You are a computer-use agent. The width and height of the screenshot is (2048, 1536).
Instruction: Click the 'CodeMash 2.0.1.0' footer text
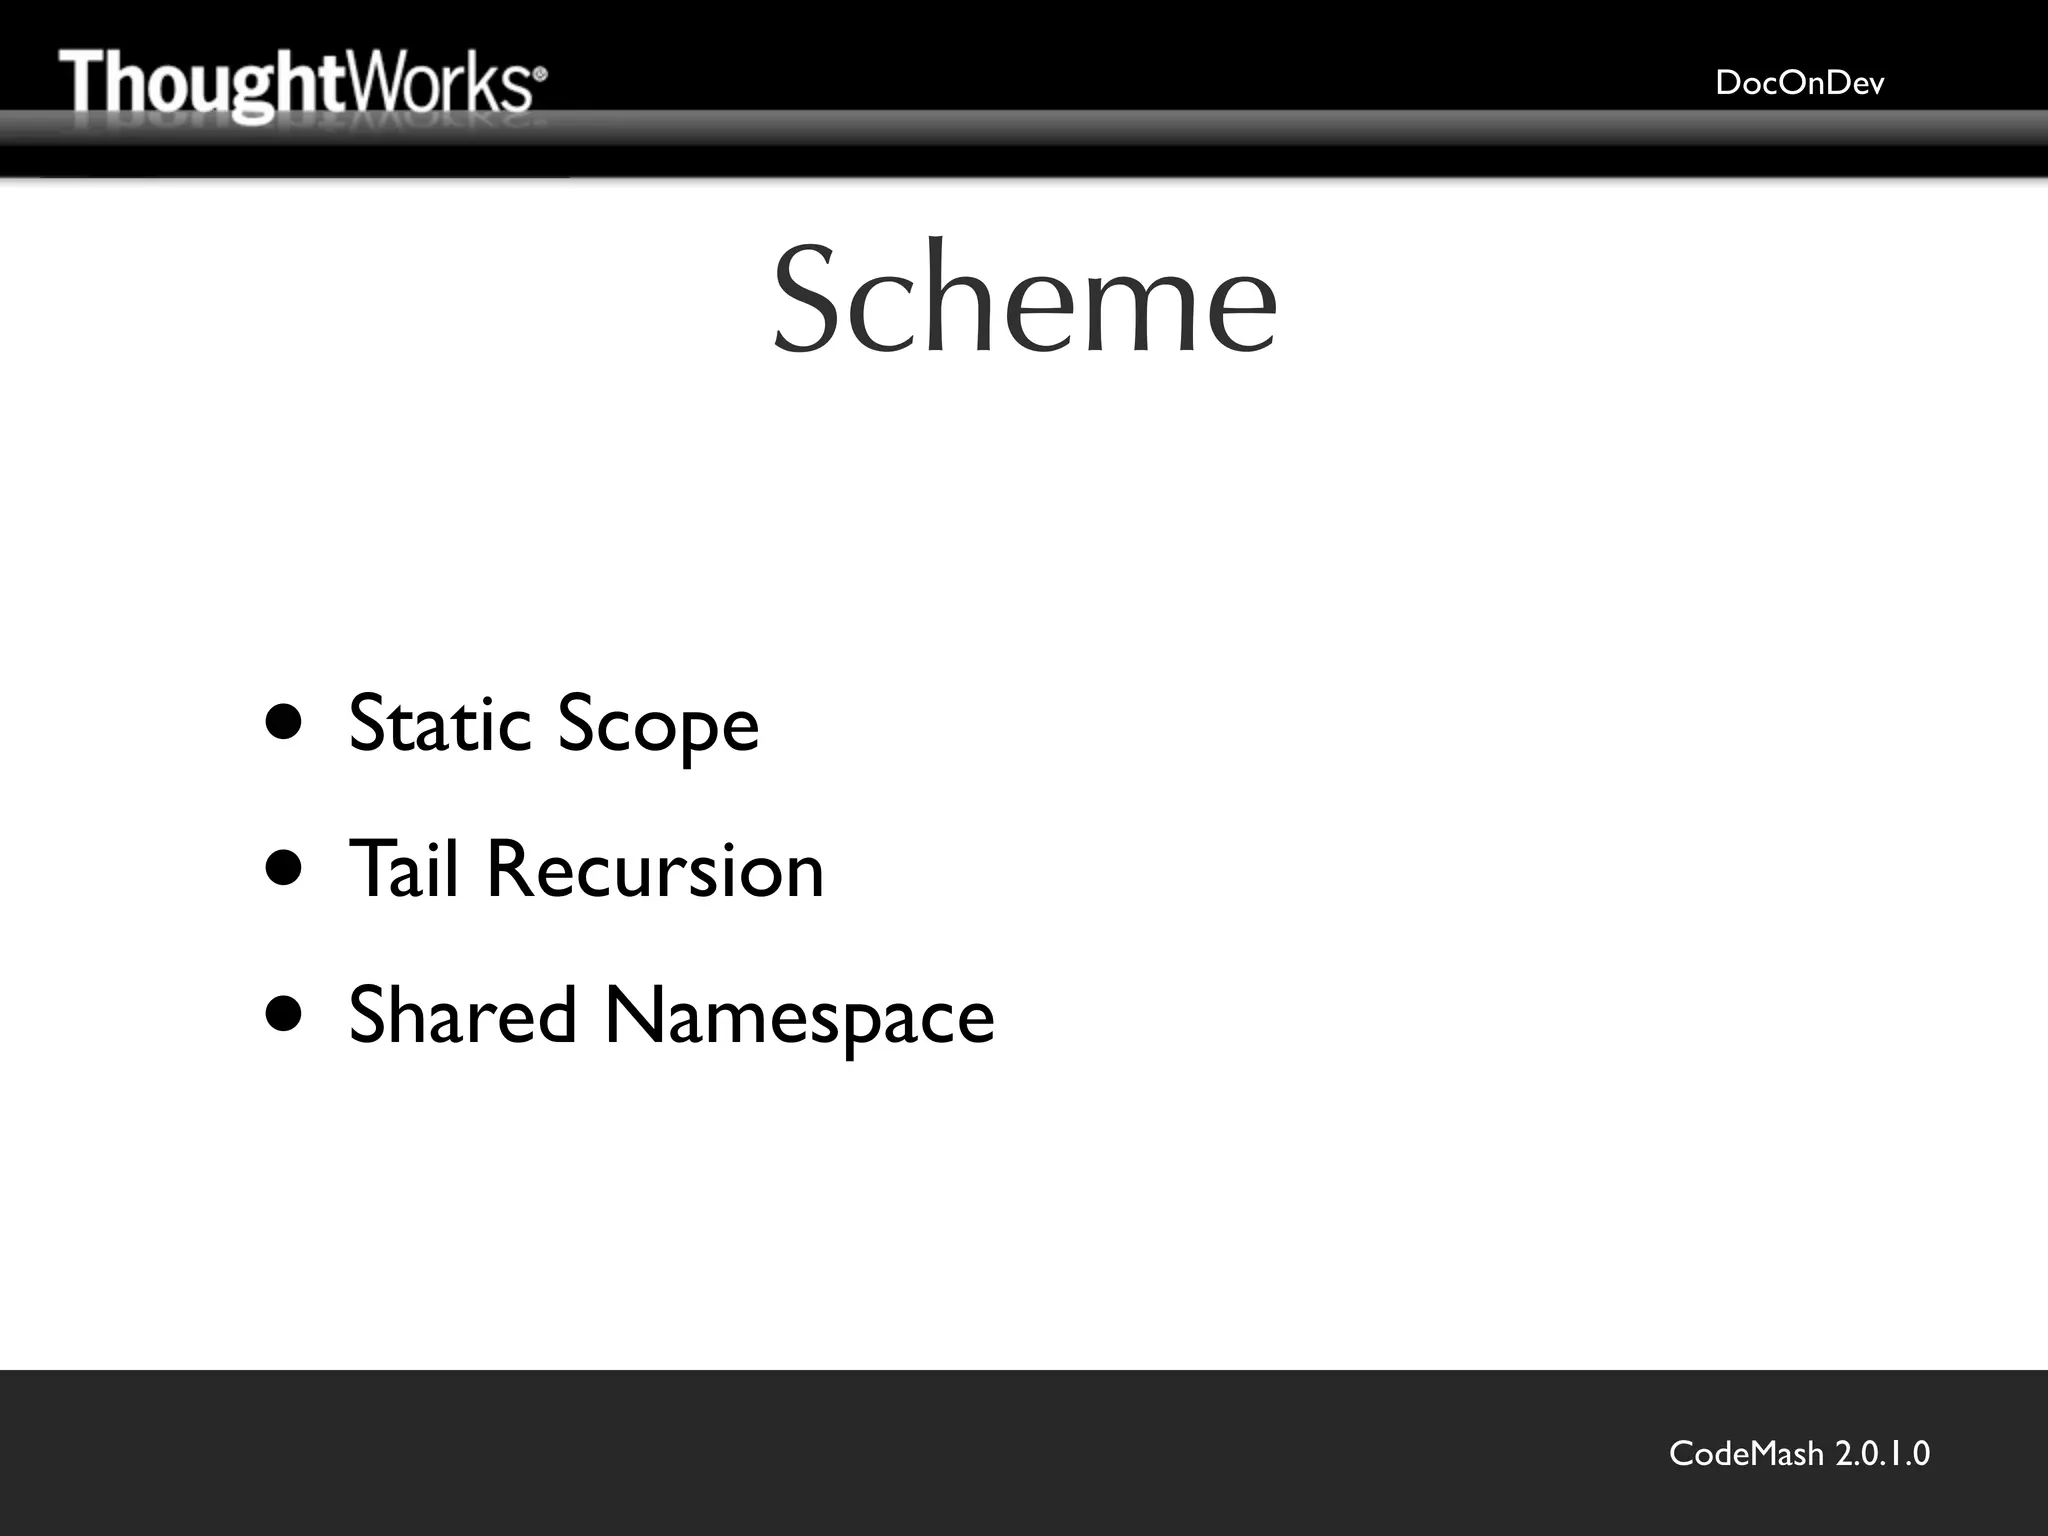1799,1453
